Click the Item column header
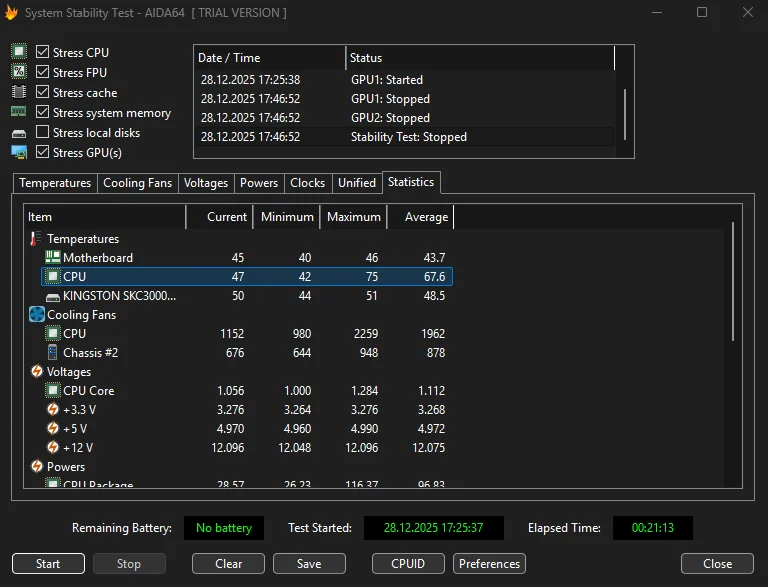 [105, 217]
